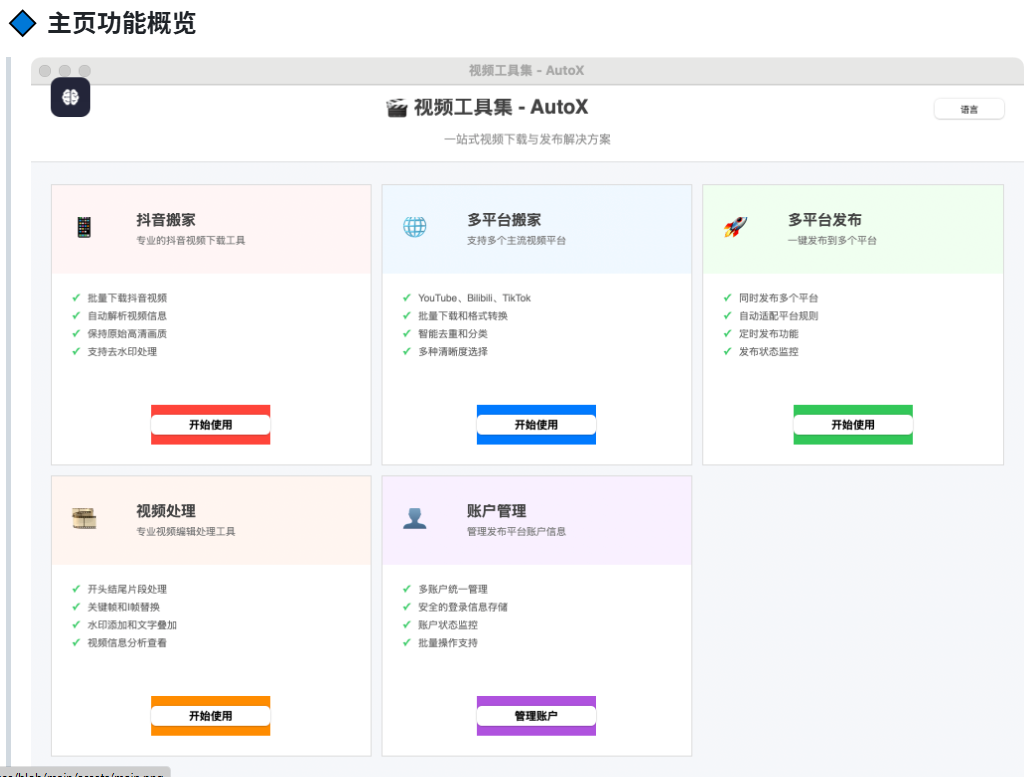Click the blue 开始使用 button for 多平台搬家
This screenshot has height=777, width=1032.
click(536, 424)
